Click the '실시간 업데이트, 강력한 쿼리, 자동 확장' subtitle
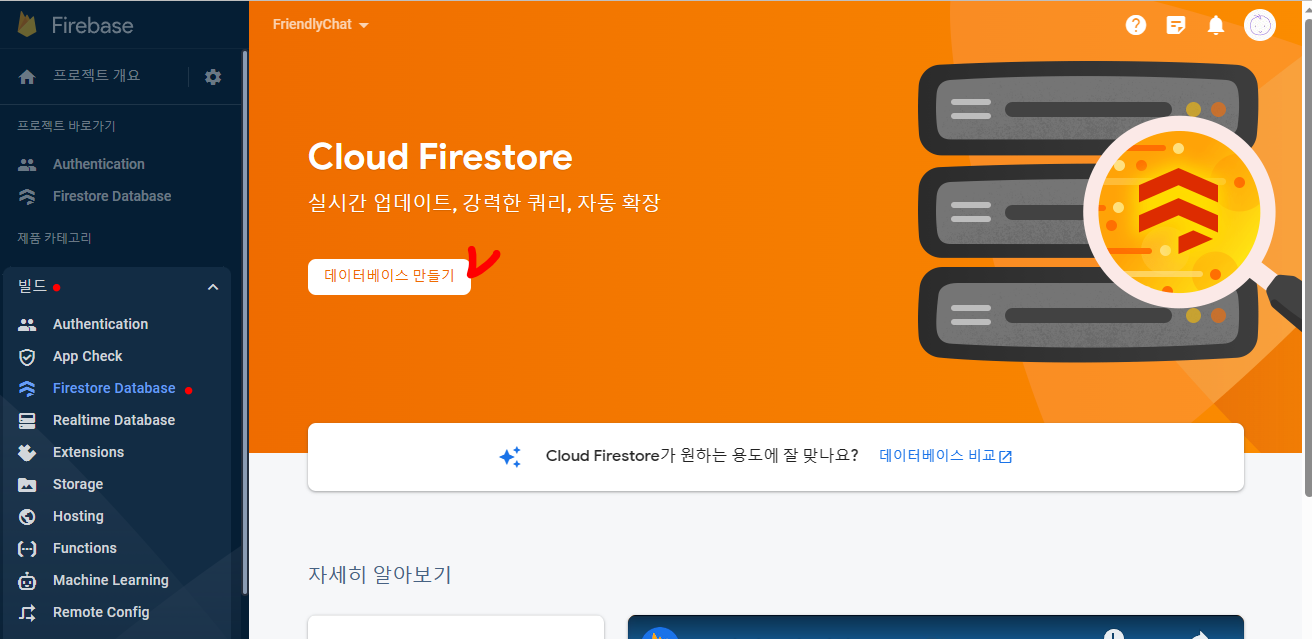This screenshot has height=639, width=1312. coord(484,203)
